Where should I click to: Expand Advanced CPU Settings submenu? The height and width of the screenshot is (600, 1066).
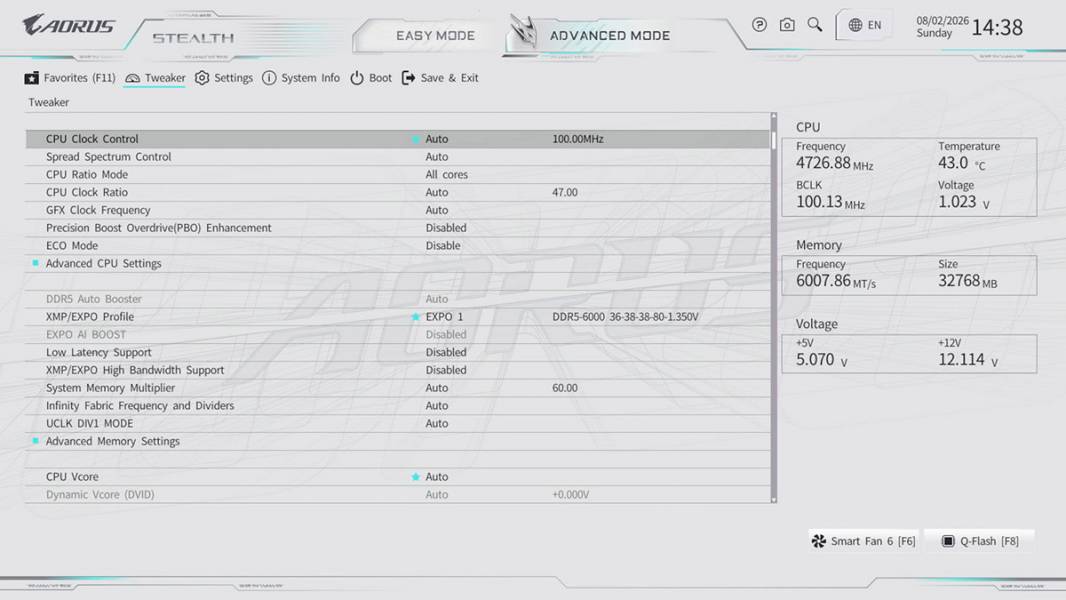[x=103, y=263]
